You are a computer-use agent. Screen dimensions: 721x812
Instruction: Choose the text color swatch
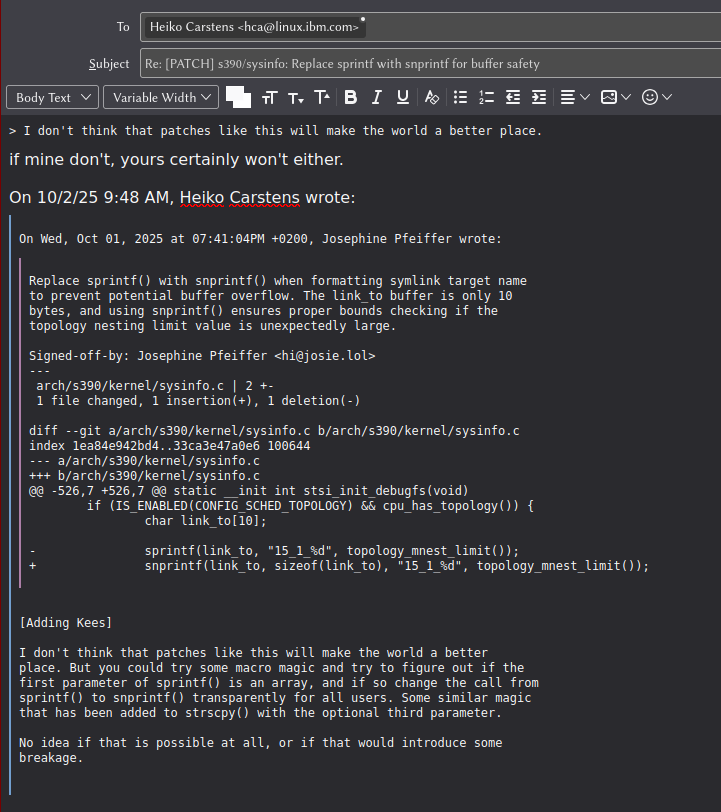(x=236, y=95)
